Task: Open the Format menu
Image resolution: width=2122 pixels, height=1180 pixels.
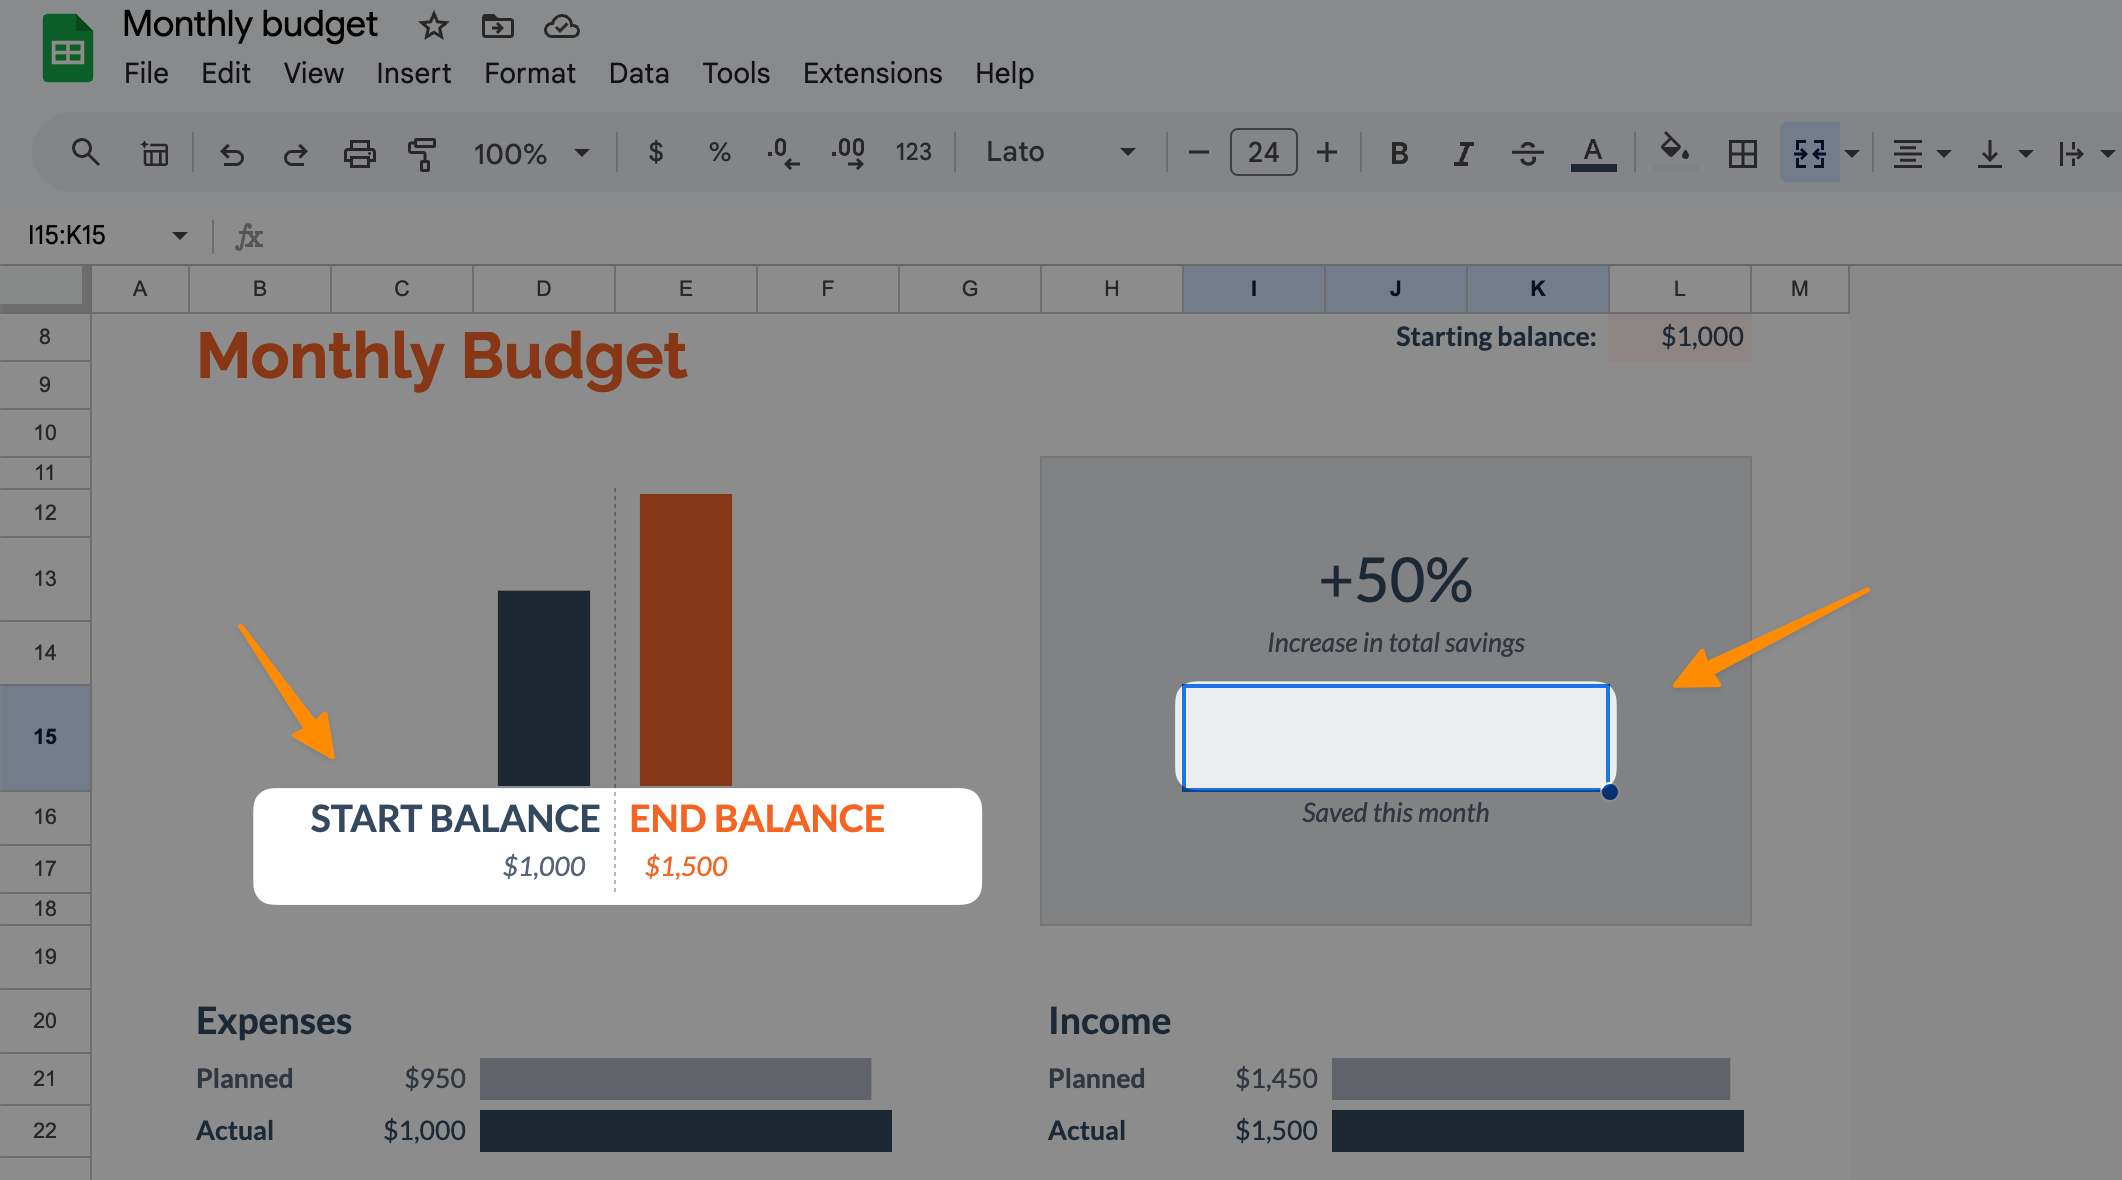Action: [529, 73]
